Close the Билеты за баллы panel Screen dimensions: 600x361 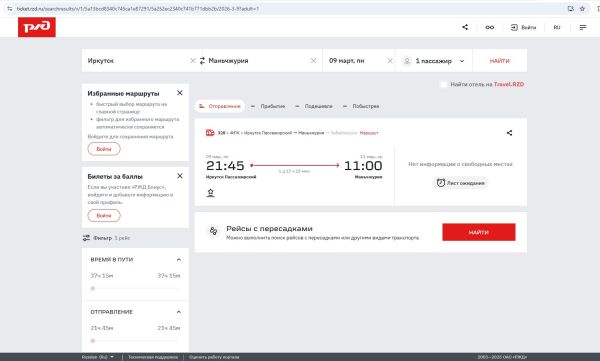180,176
